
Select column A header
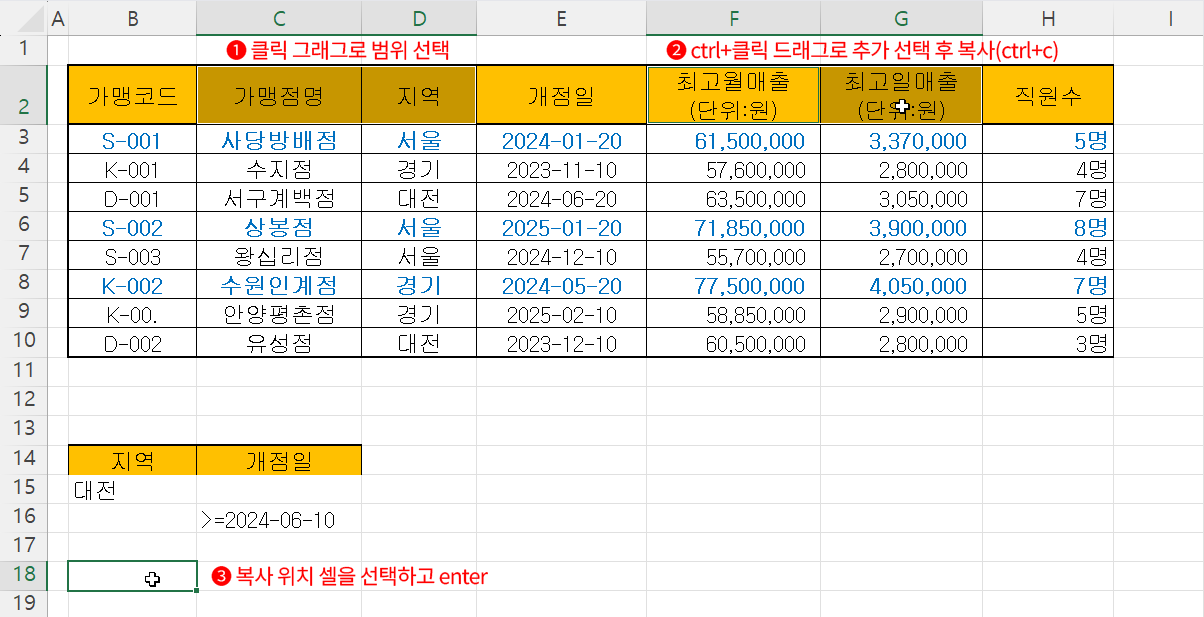coord(57,17)
